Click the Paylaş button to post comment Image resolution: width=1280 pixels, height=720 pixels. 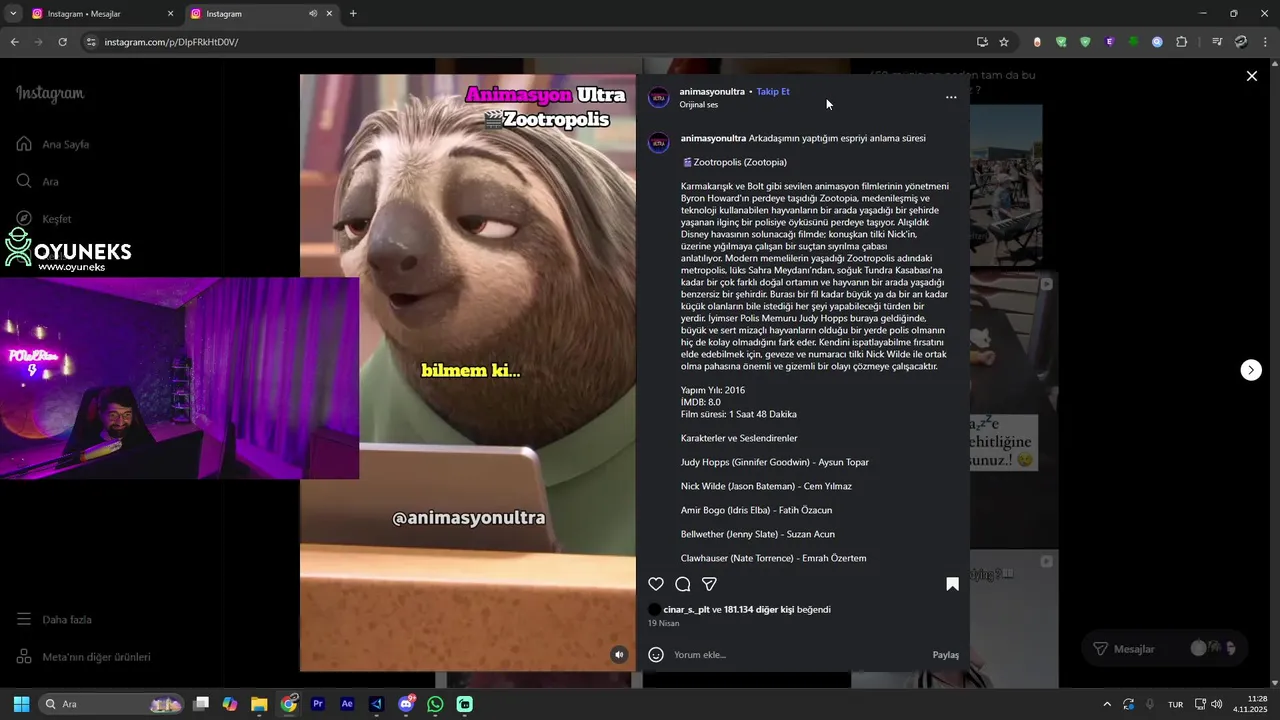(946, 655)
